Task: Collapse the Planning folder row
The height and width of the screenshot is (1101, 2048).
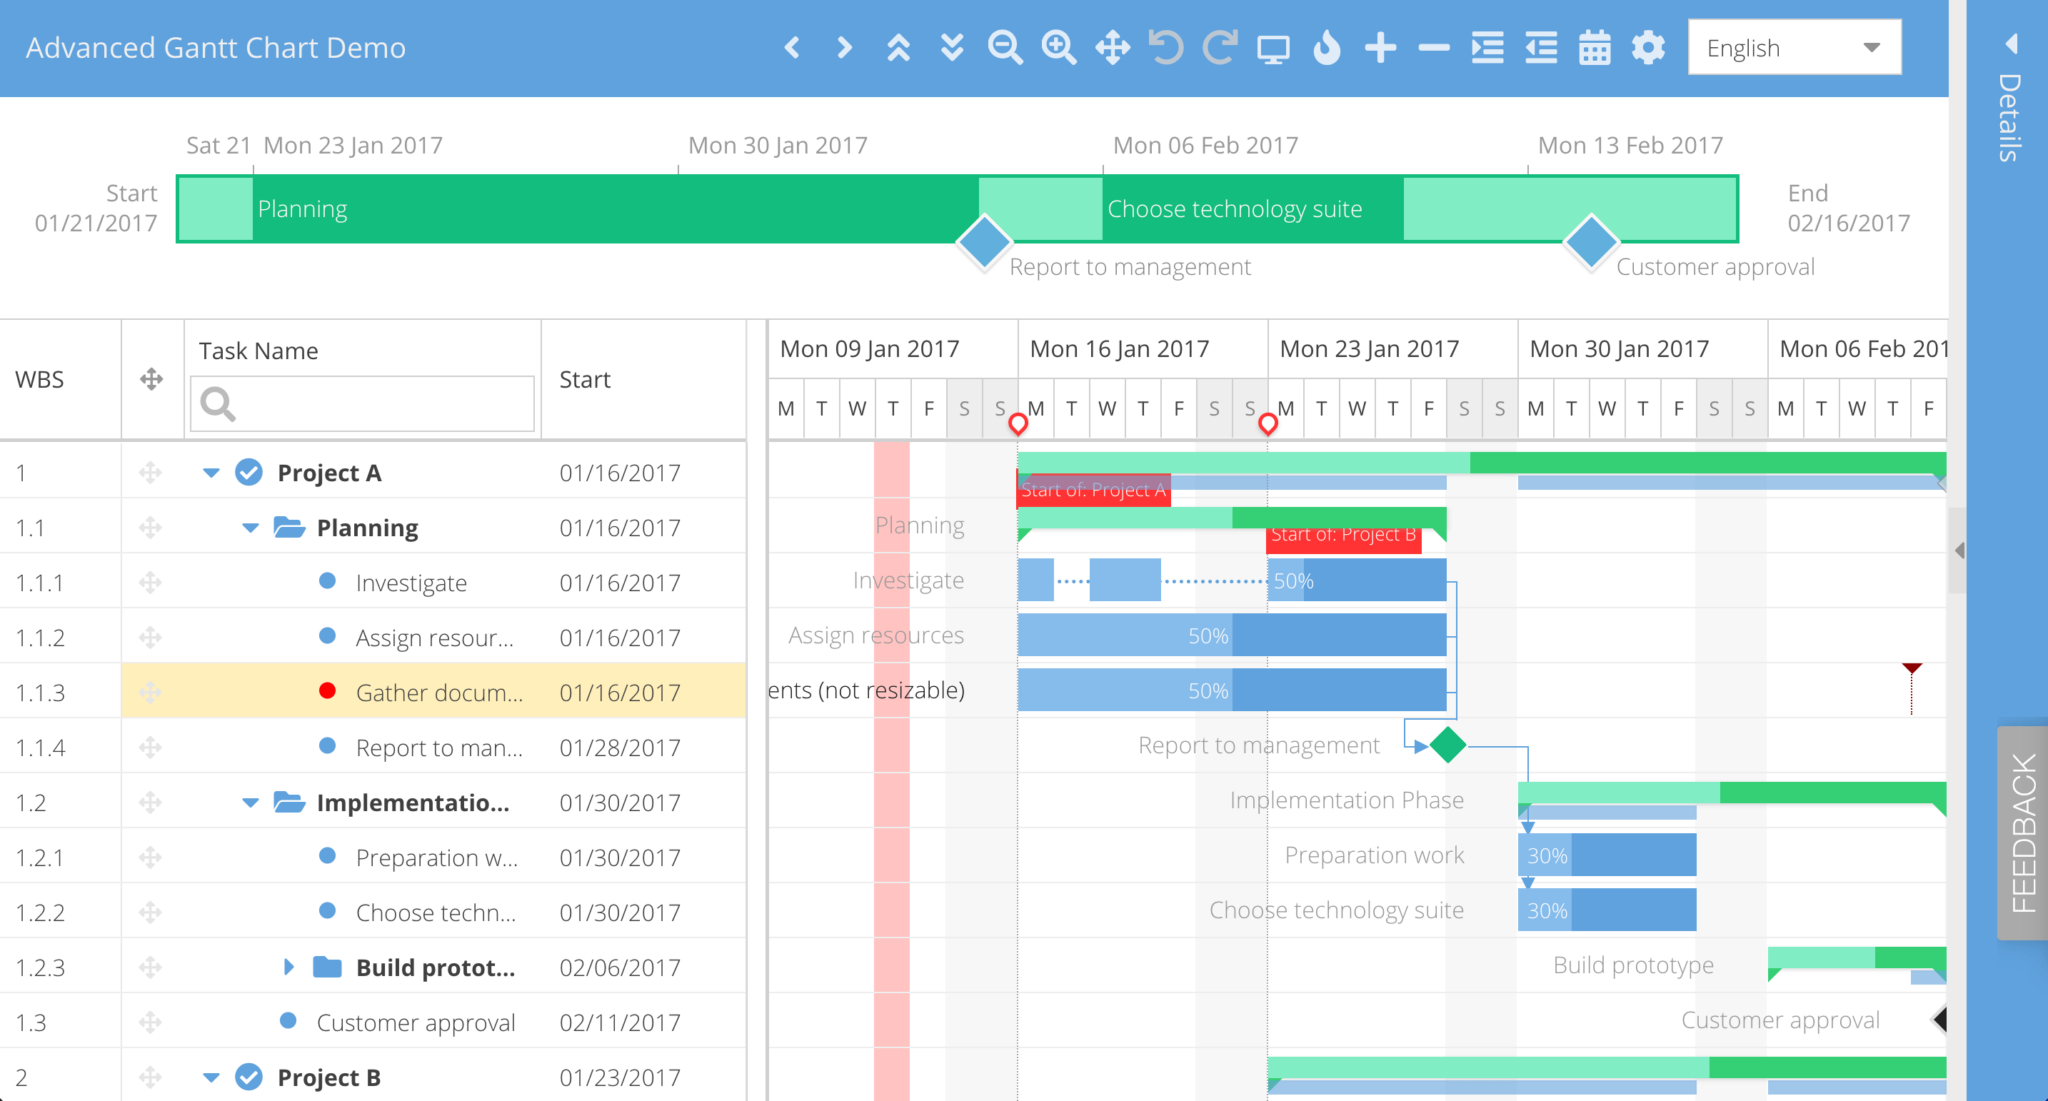Action: coord(250,528)
